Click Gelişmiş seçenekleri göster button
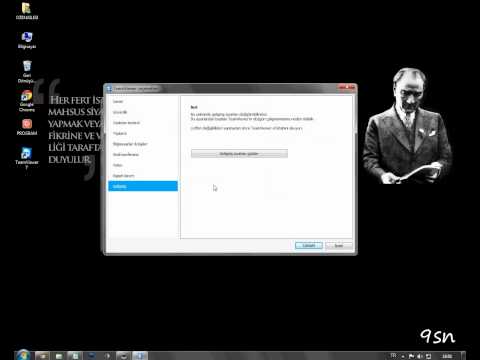Image resolution: width=480 pixels, height=360 pixels. point(239,154)
